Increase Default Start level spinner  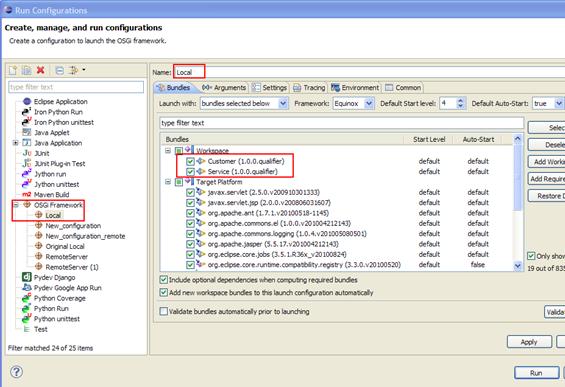tap(460, 101)
